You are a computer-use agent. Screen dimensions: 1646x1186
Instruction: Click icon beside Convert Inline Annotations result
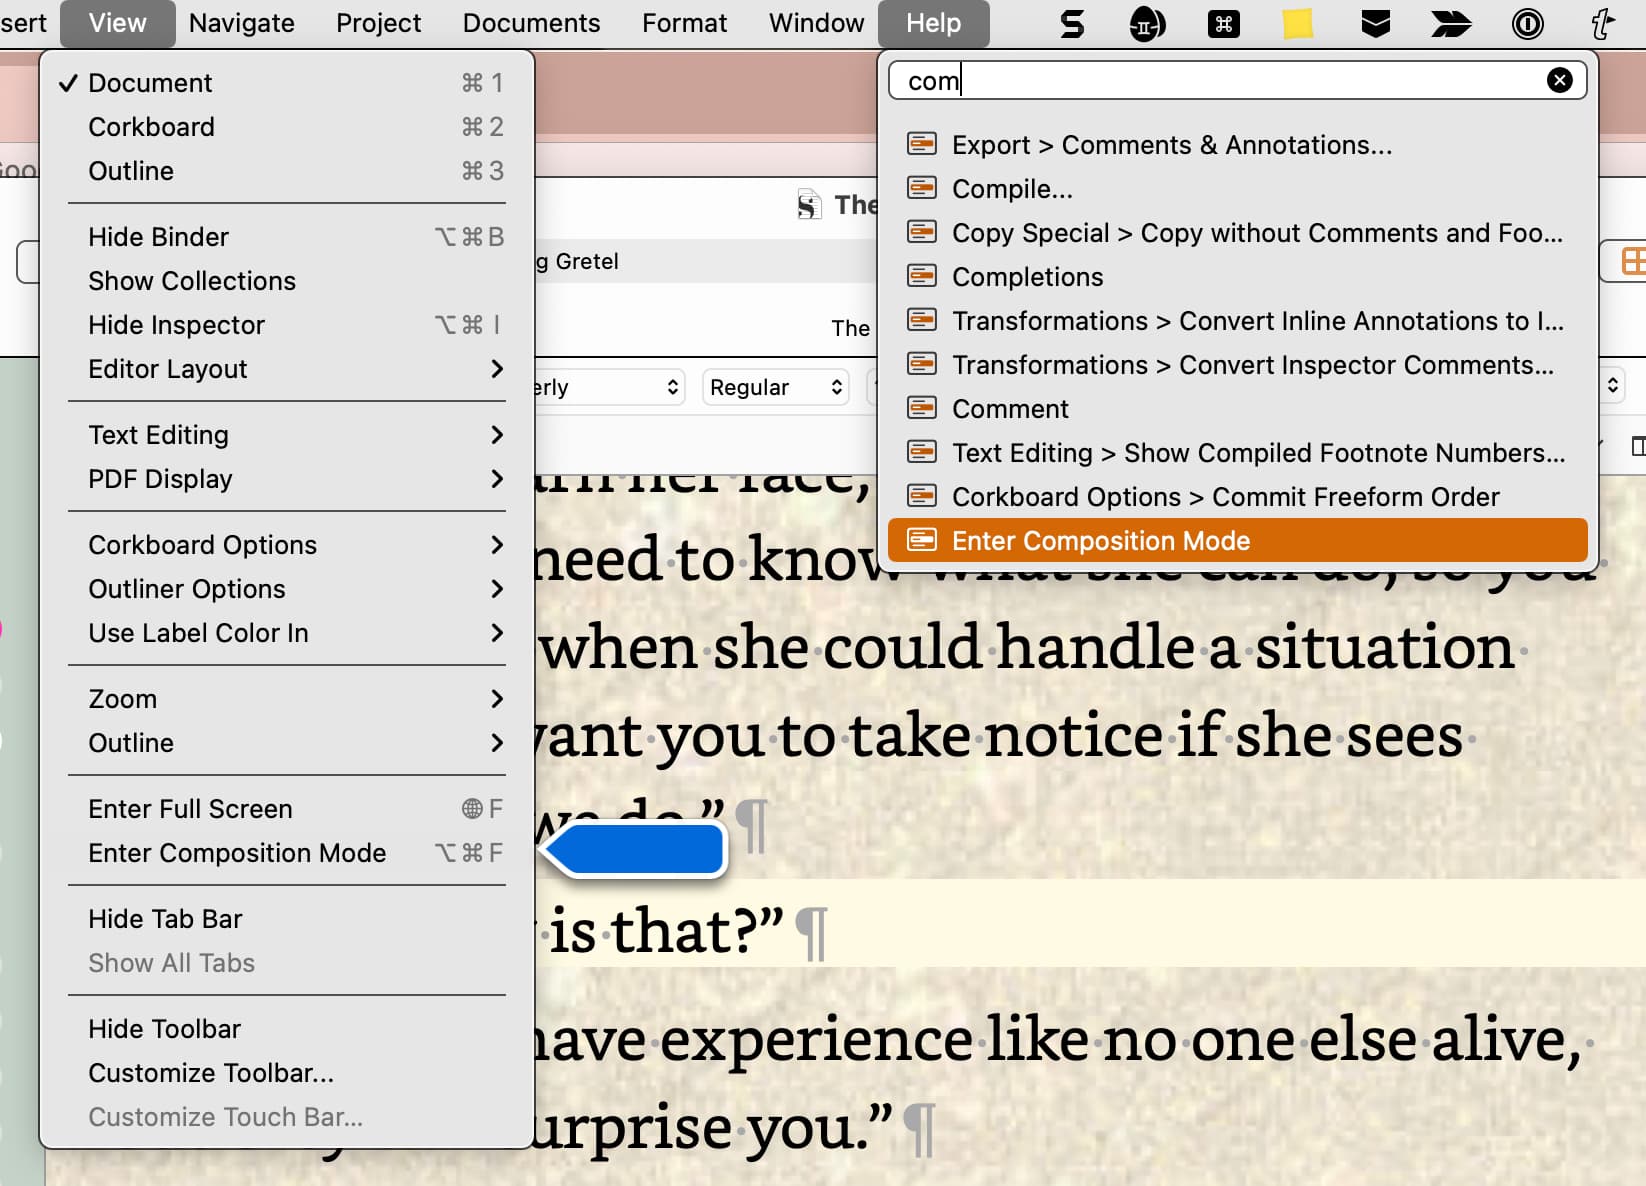point(921,320)
